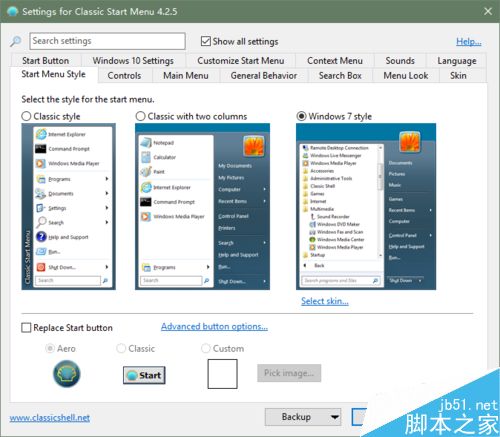Select Classic with two columns option
This screenshot has width=500, height=437.
141,116
